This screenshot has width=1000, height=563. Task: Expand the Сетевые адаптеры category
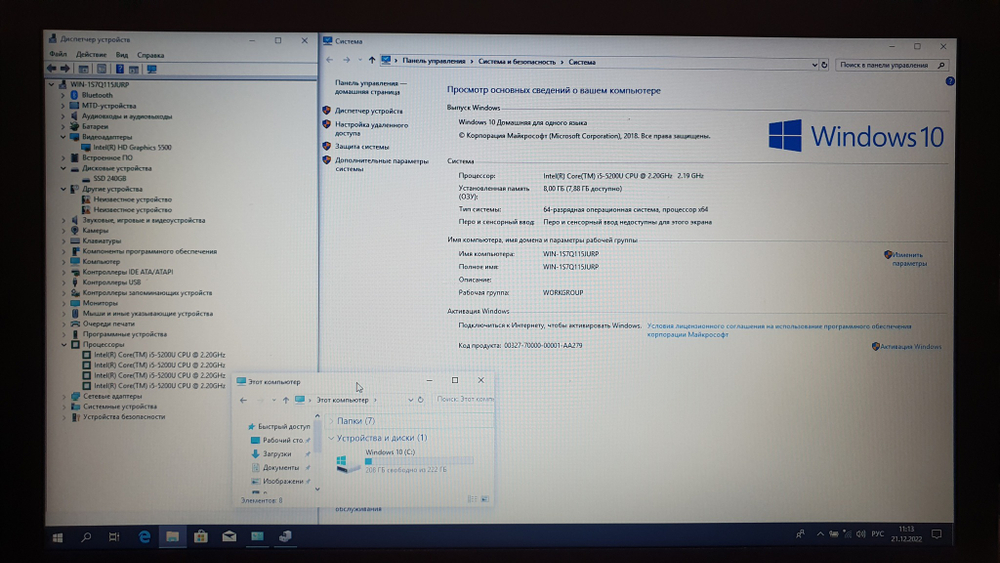(x=64, y=396)
